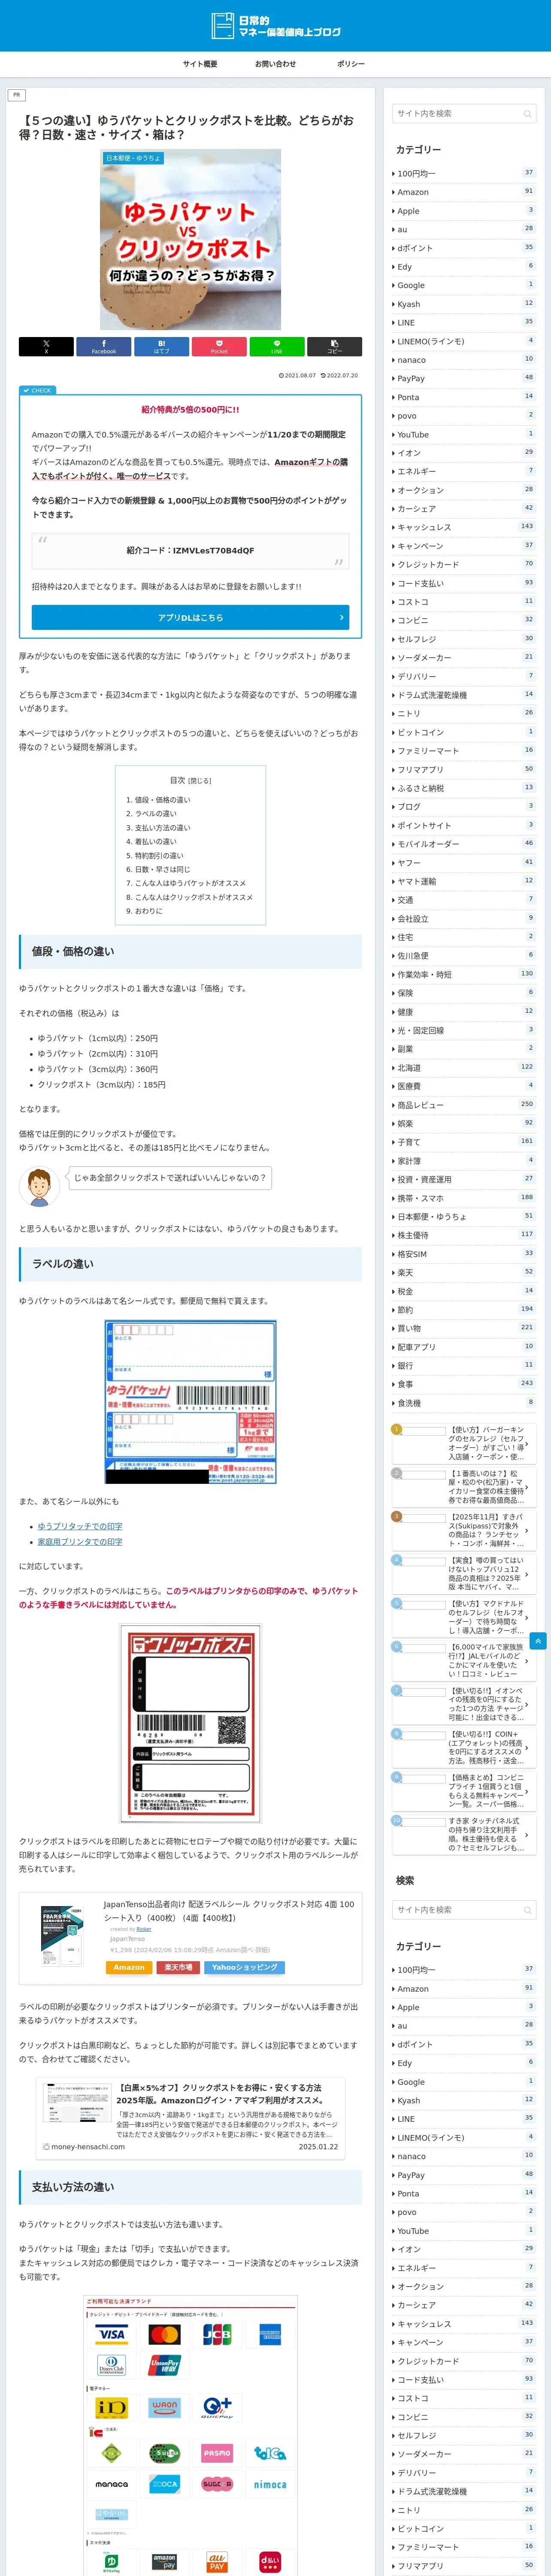Open top sidebar クレジットカード category
The image size is (551, 2576).
pyautogui.click(x=464, y=565)
